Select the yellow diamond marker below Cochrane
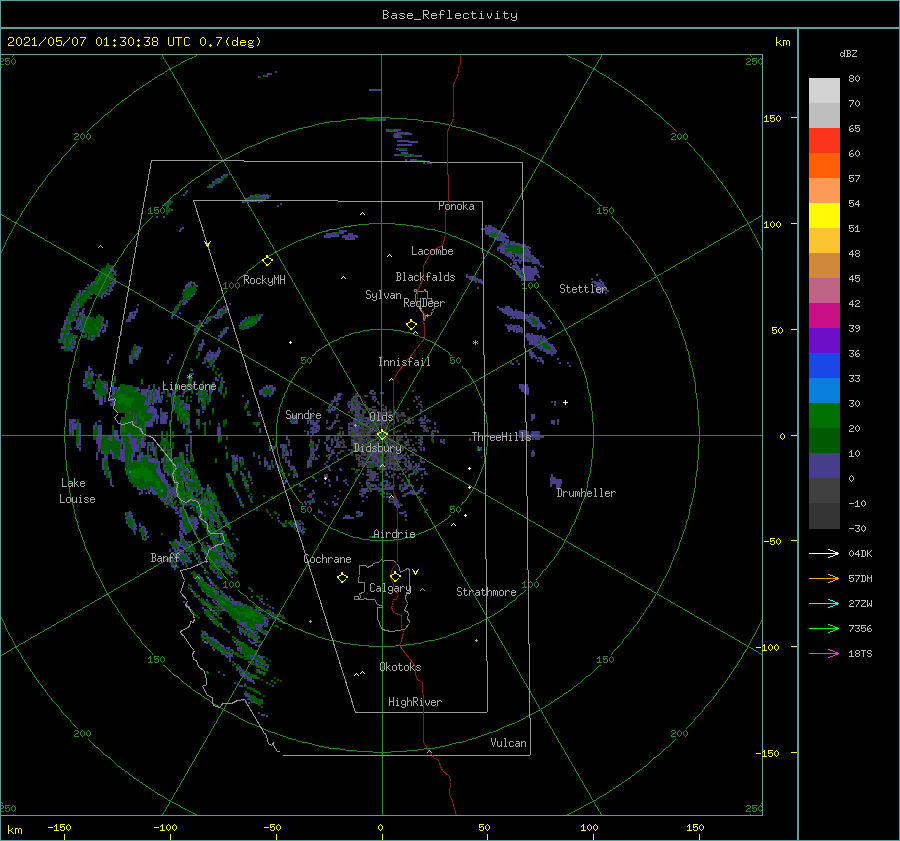Screen dimensions: 900x841 (x=342, y=578)
